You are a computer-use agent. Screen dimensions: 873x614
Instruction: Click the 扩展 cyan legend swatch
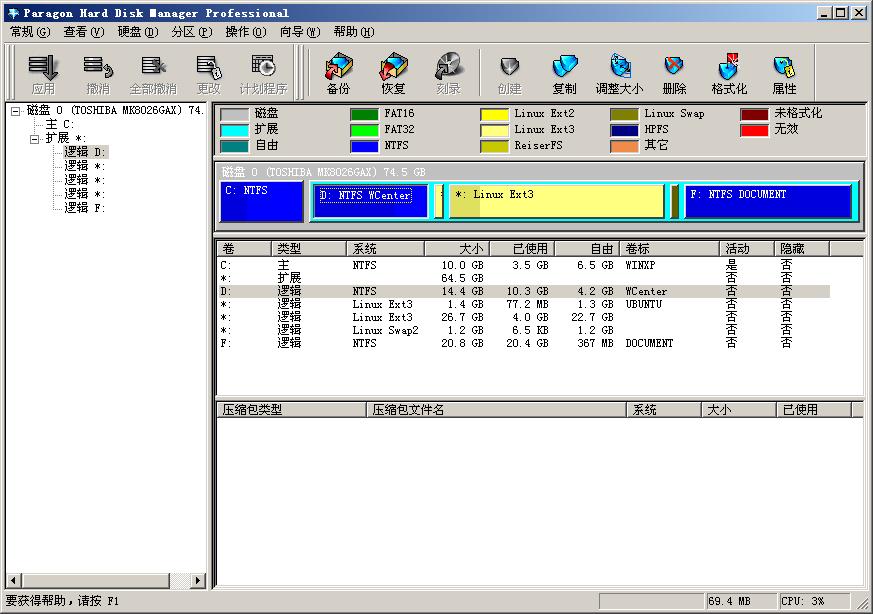234,130
